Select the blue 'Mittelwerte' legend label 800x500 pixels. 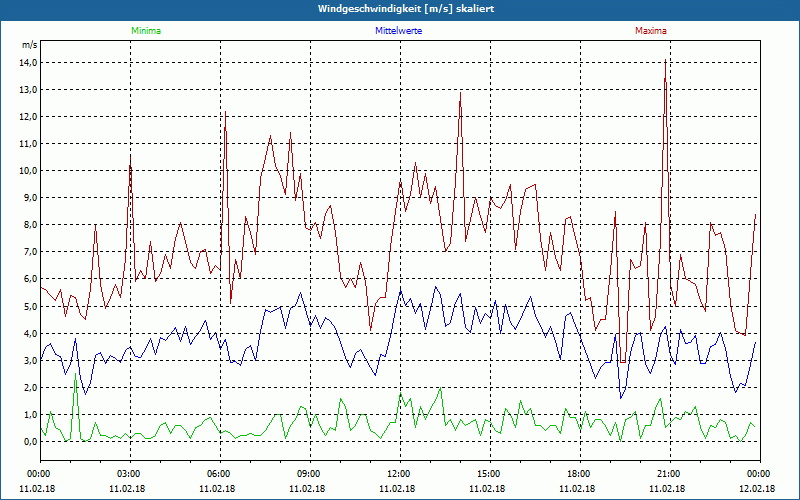pos(398,31)
